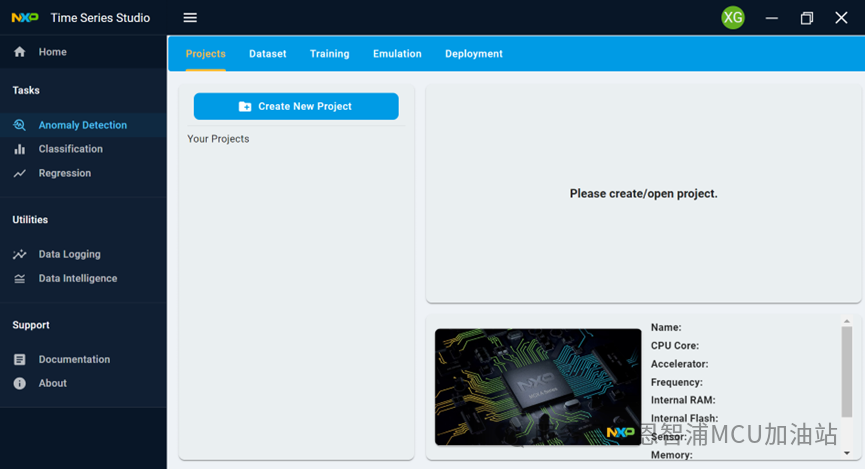Click the scroll down arrow in device panel
Screen dimensions: 865x469
(x=847, y=453)
